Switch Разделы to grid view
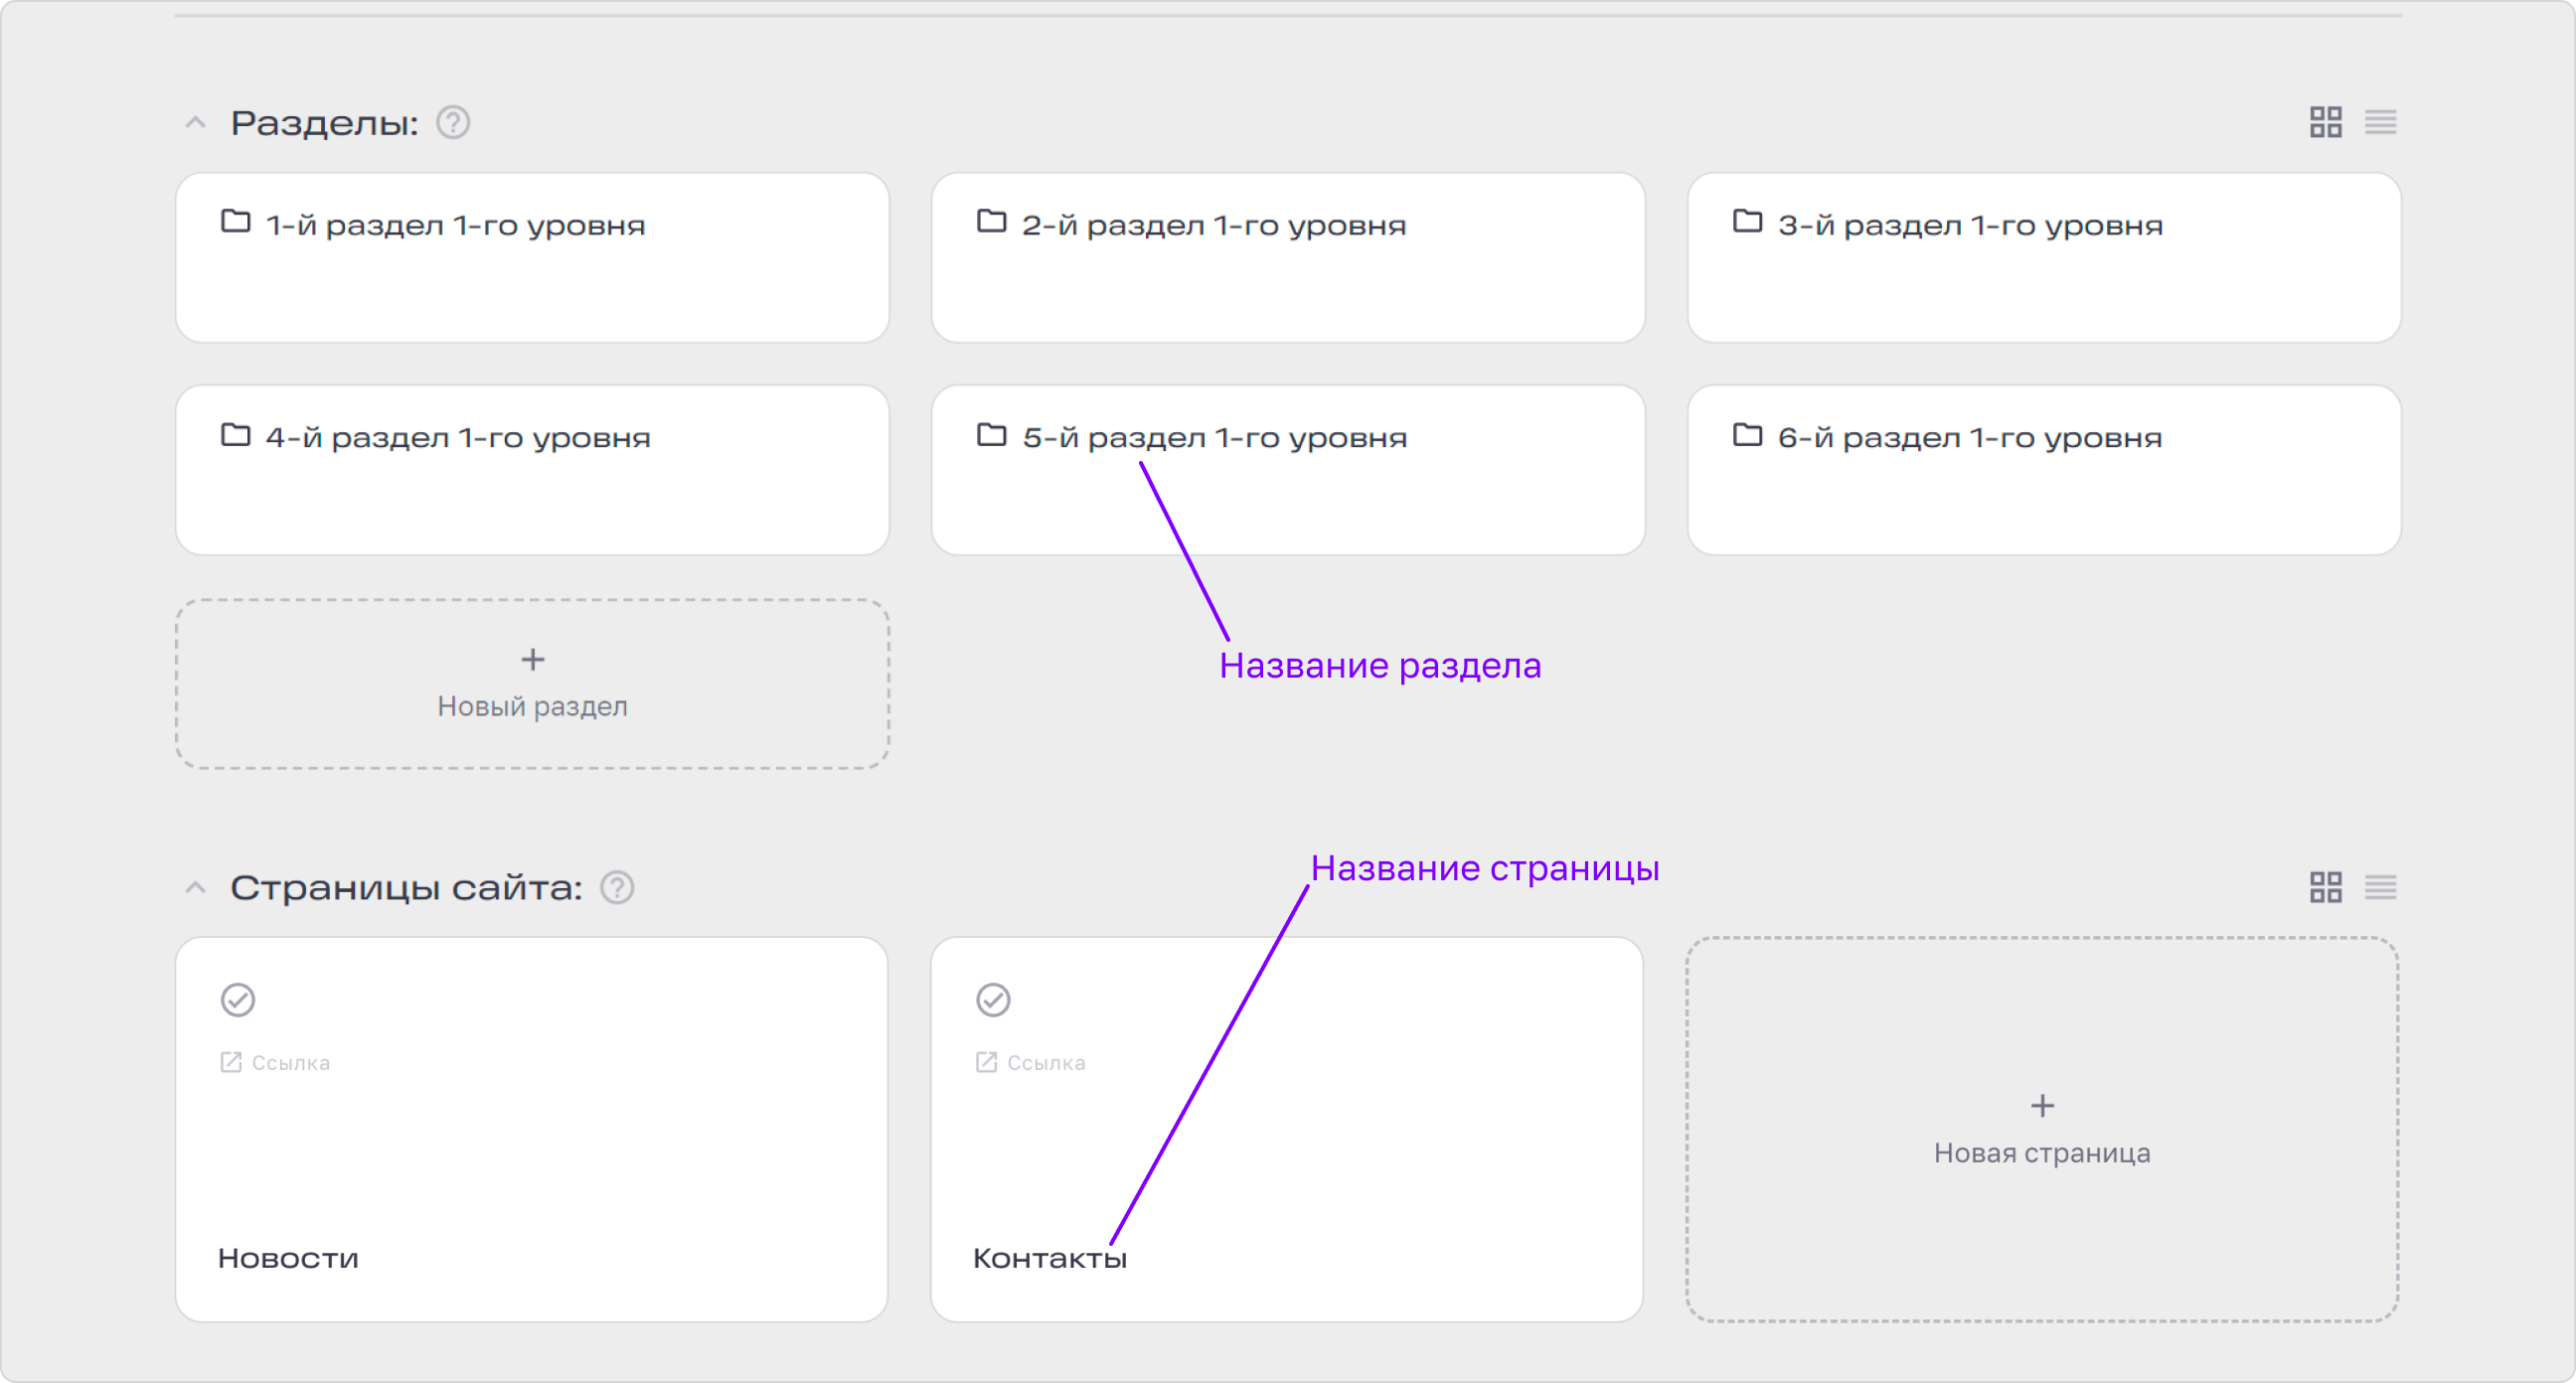2576x1383 pixels. click(x=2325, y=122)
